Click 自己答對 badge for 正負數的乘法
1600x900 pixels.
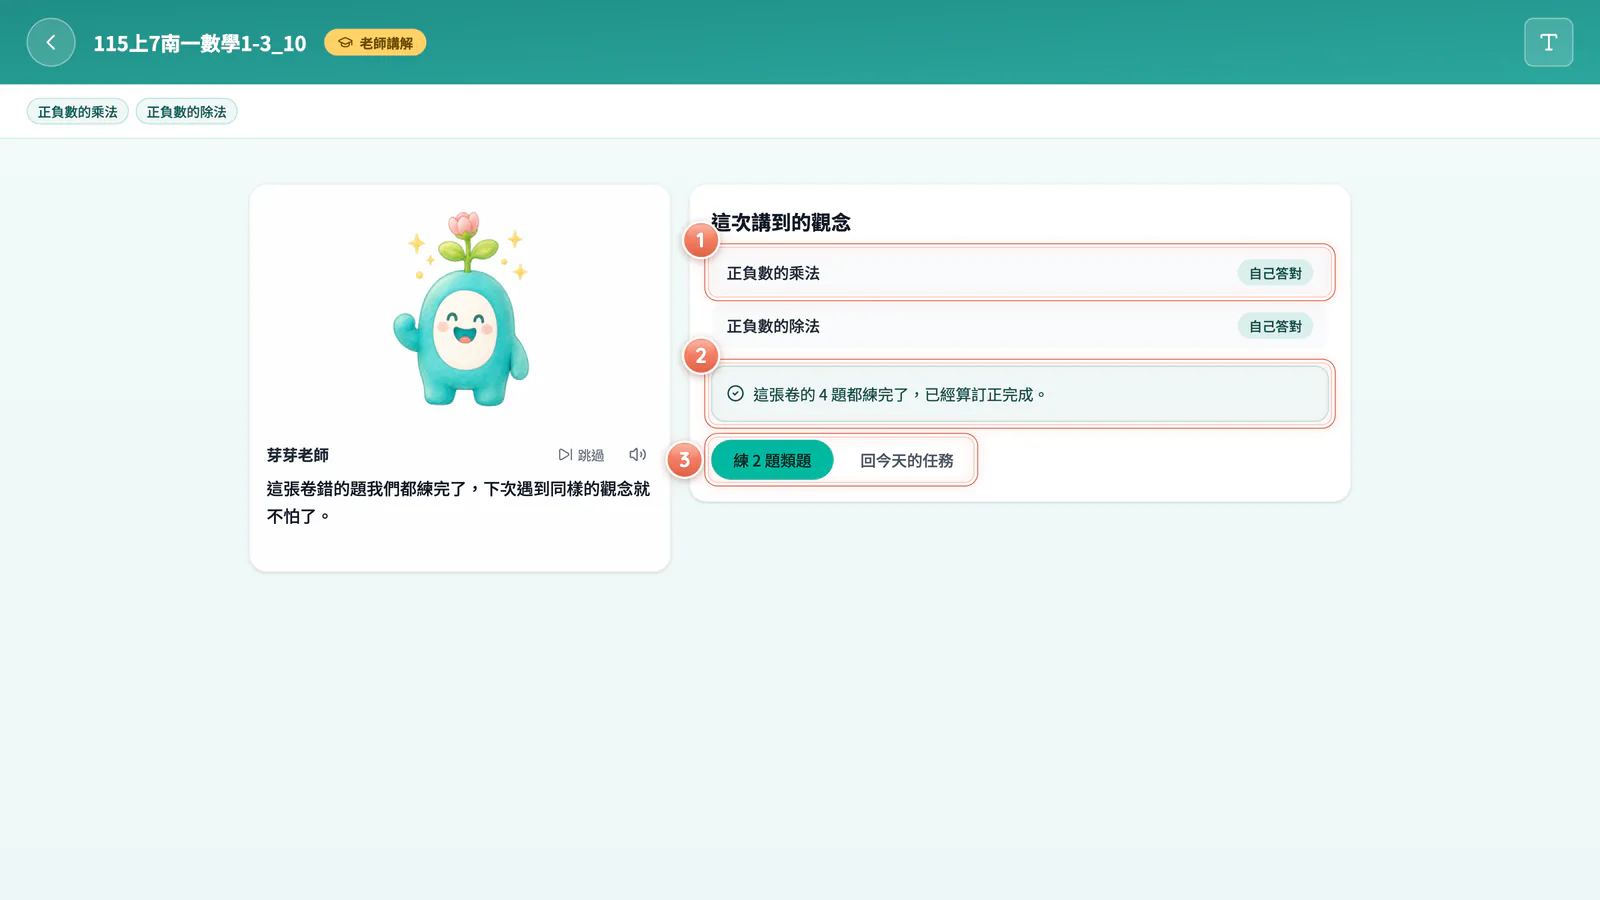click(1275, 273)
